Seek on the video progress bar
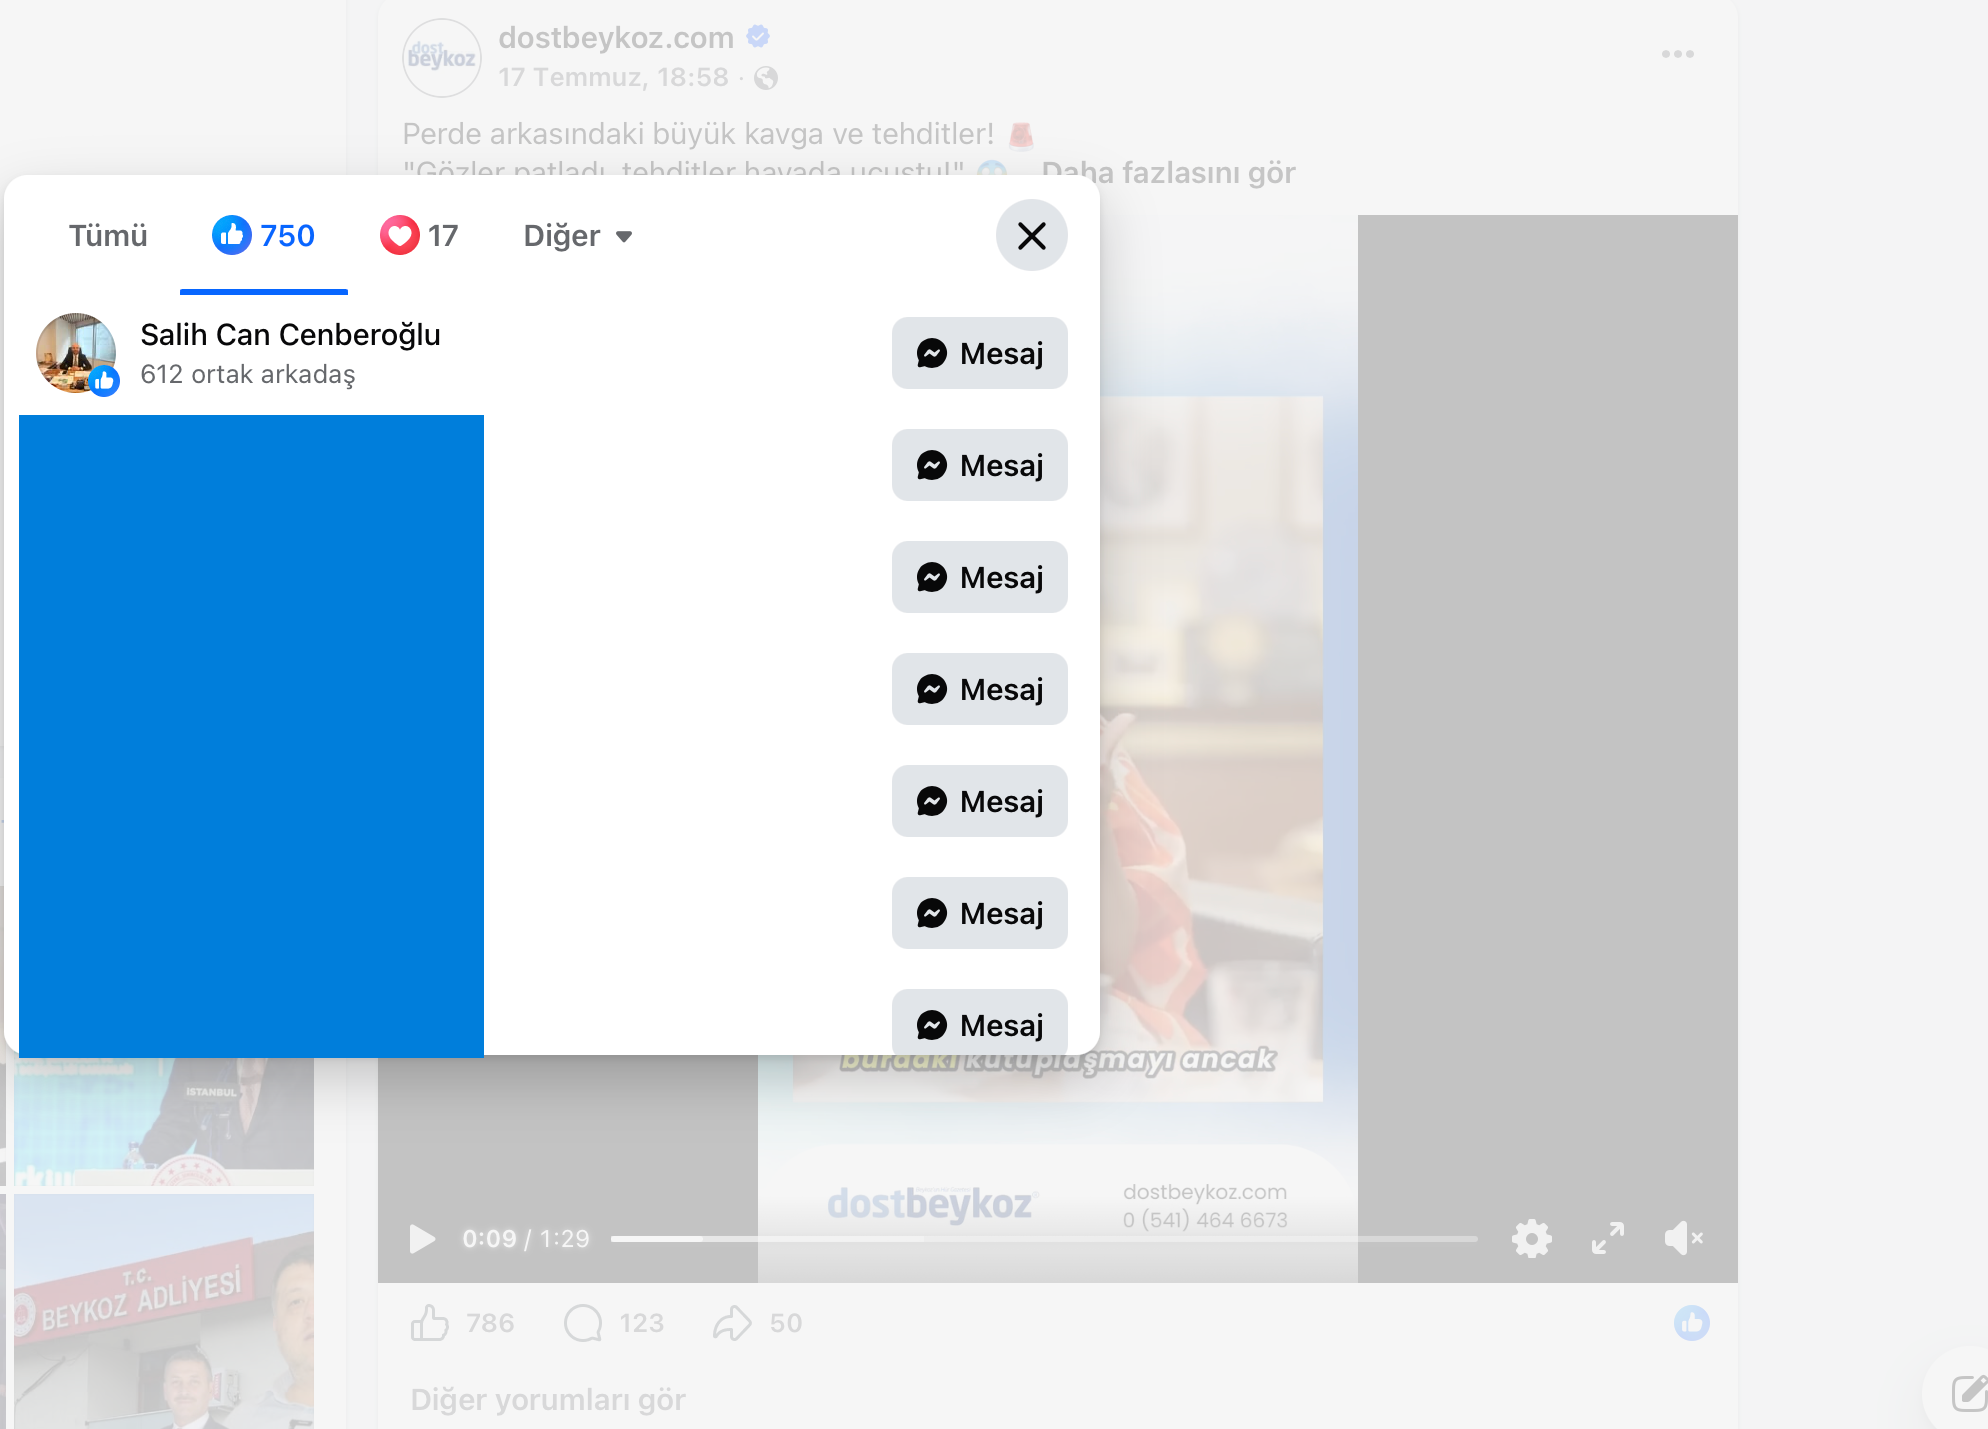The image size is (1988, 1429). pyautogui.click(x=1044, y=1239)
